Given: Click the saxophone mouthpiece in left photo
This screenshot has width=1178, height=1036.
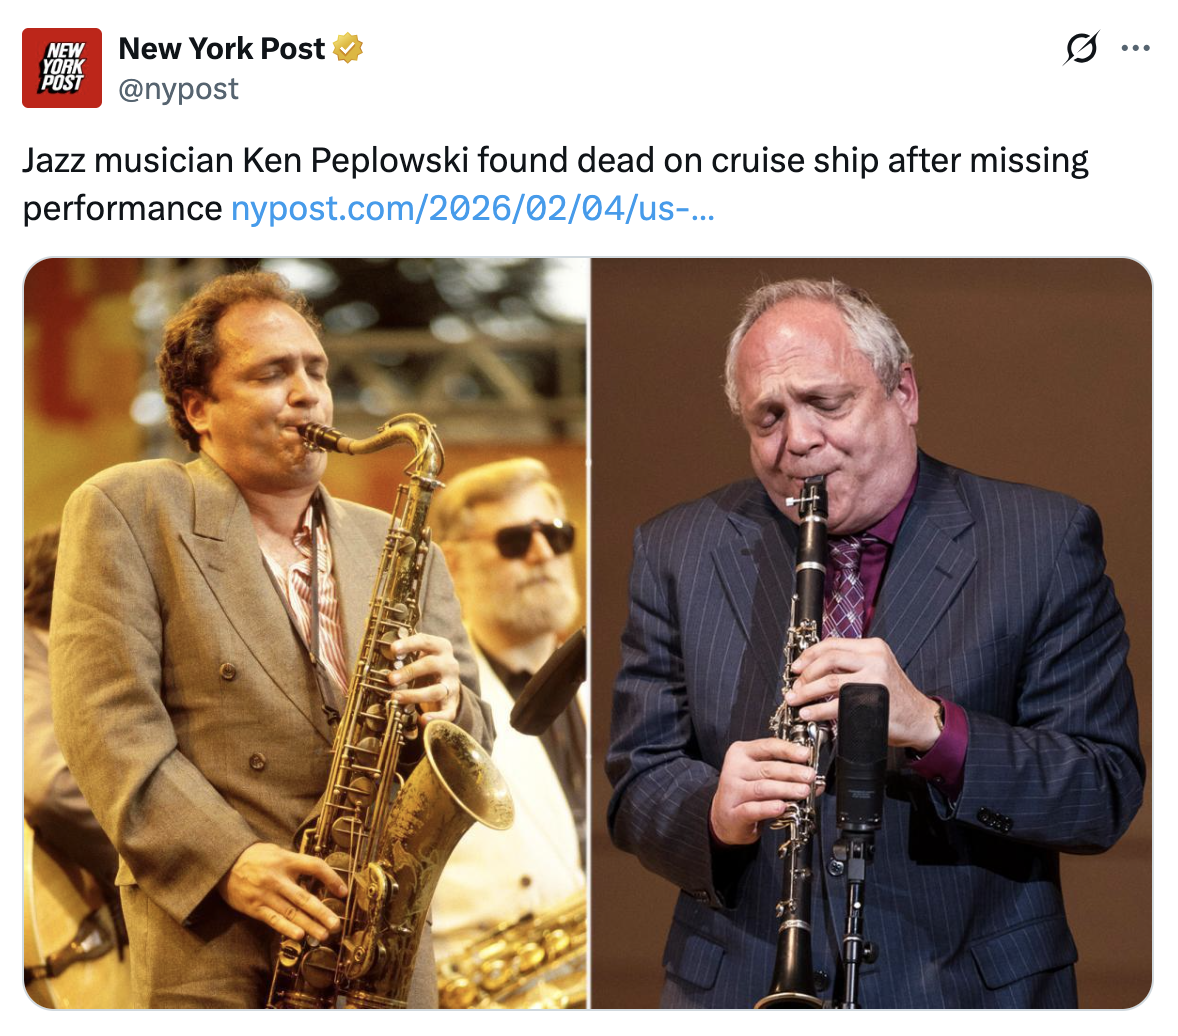Looking at the screenshot, I should tap(318, 435).
